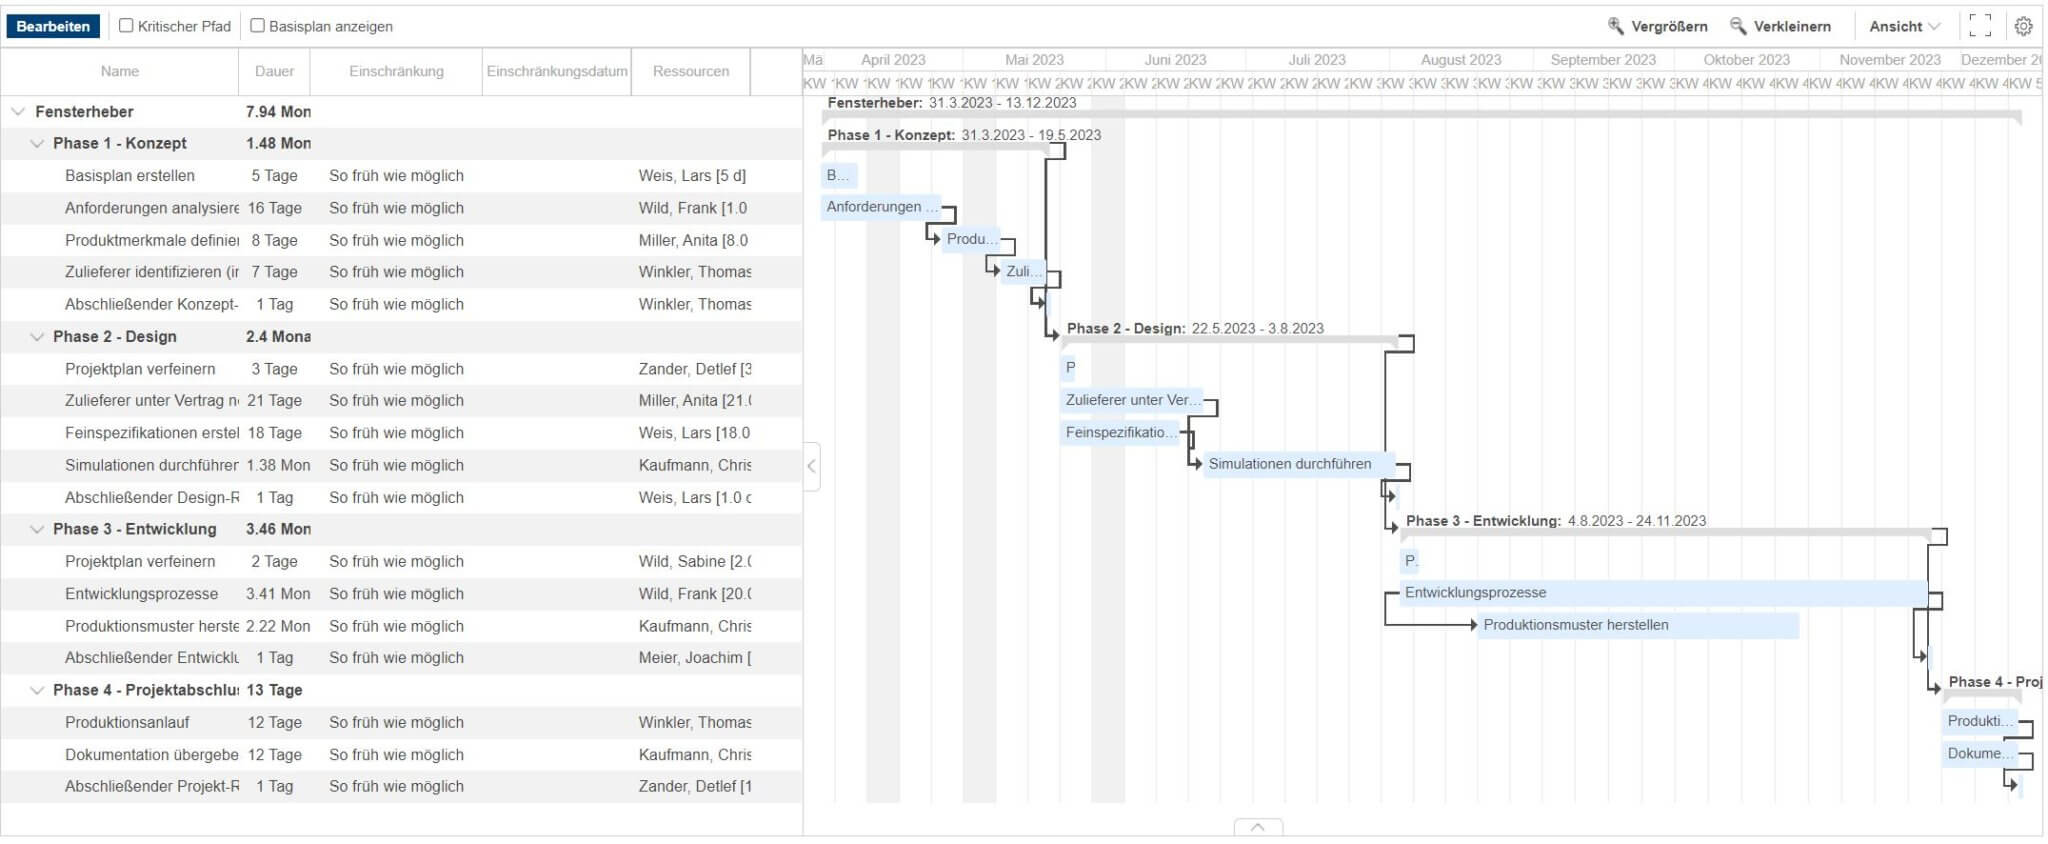Click the Entwicklungsprozesse Gantt bar
The width and height of the screenshot is (2048, 844).
click(x=1663, y=593)
